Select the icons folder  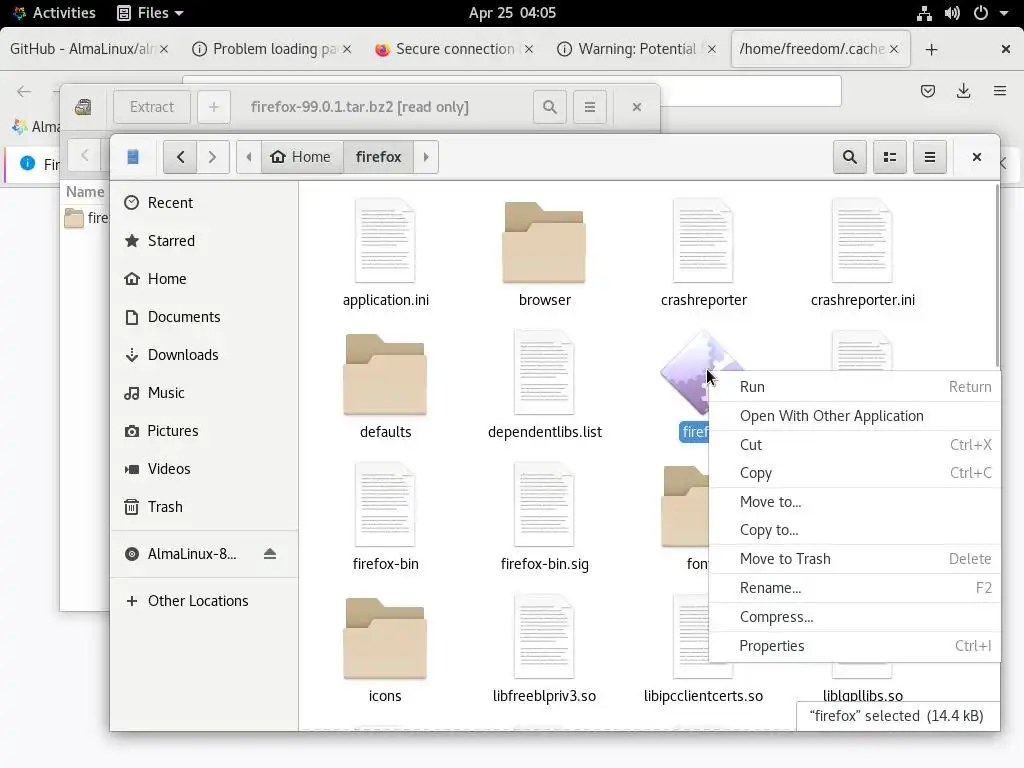pos(385,649)
